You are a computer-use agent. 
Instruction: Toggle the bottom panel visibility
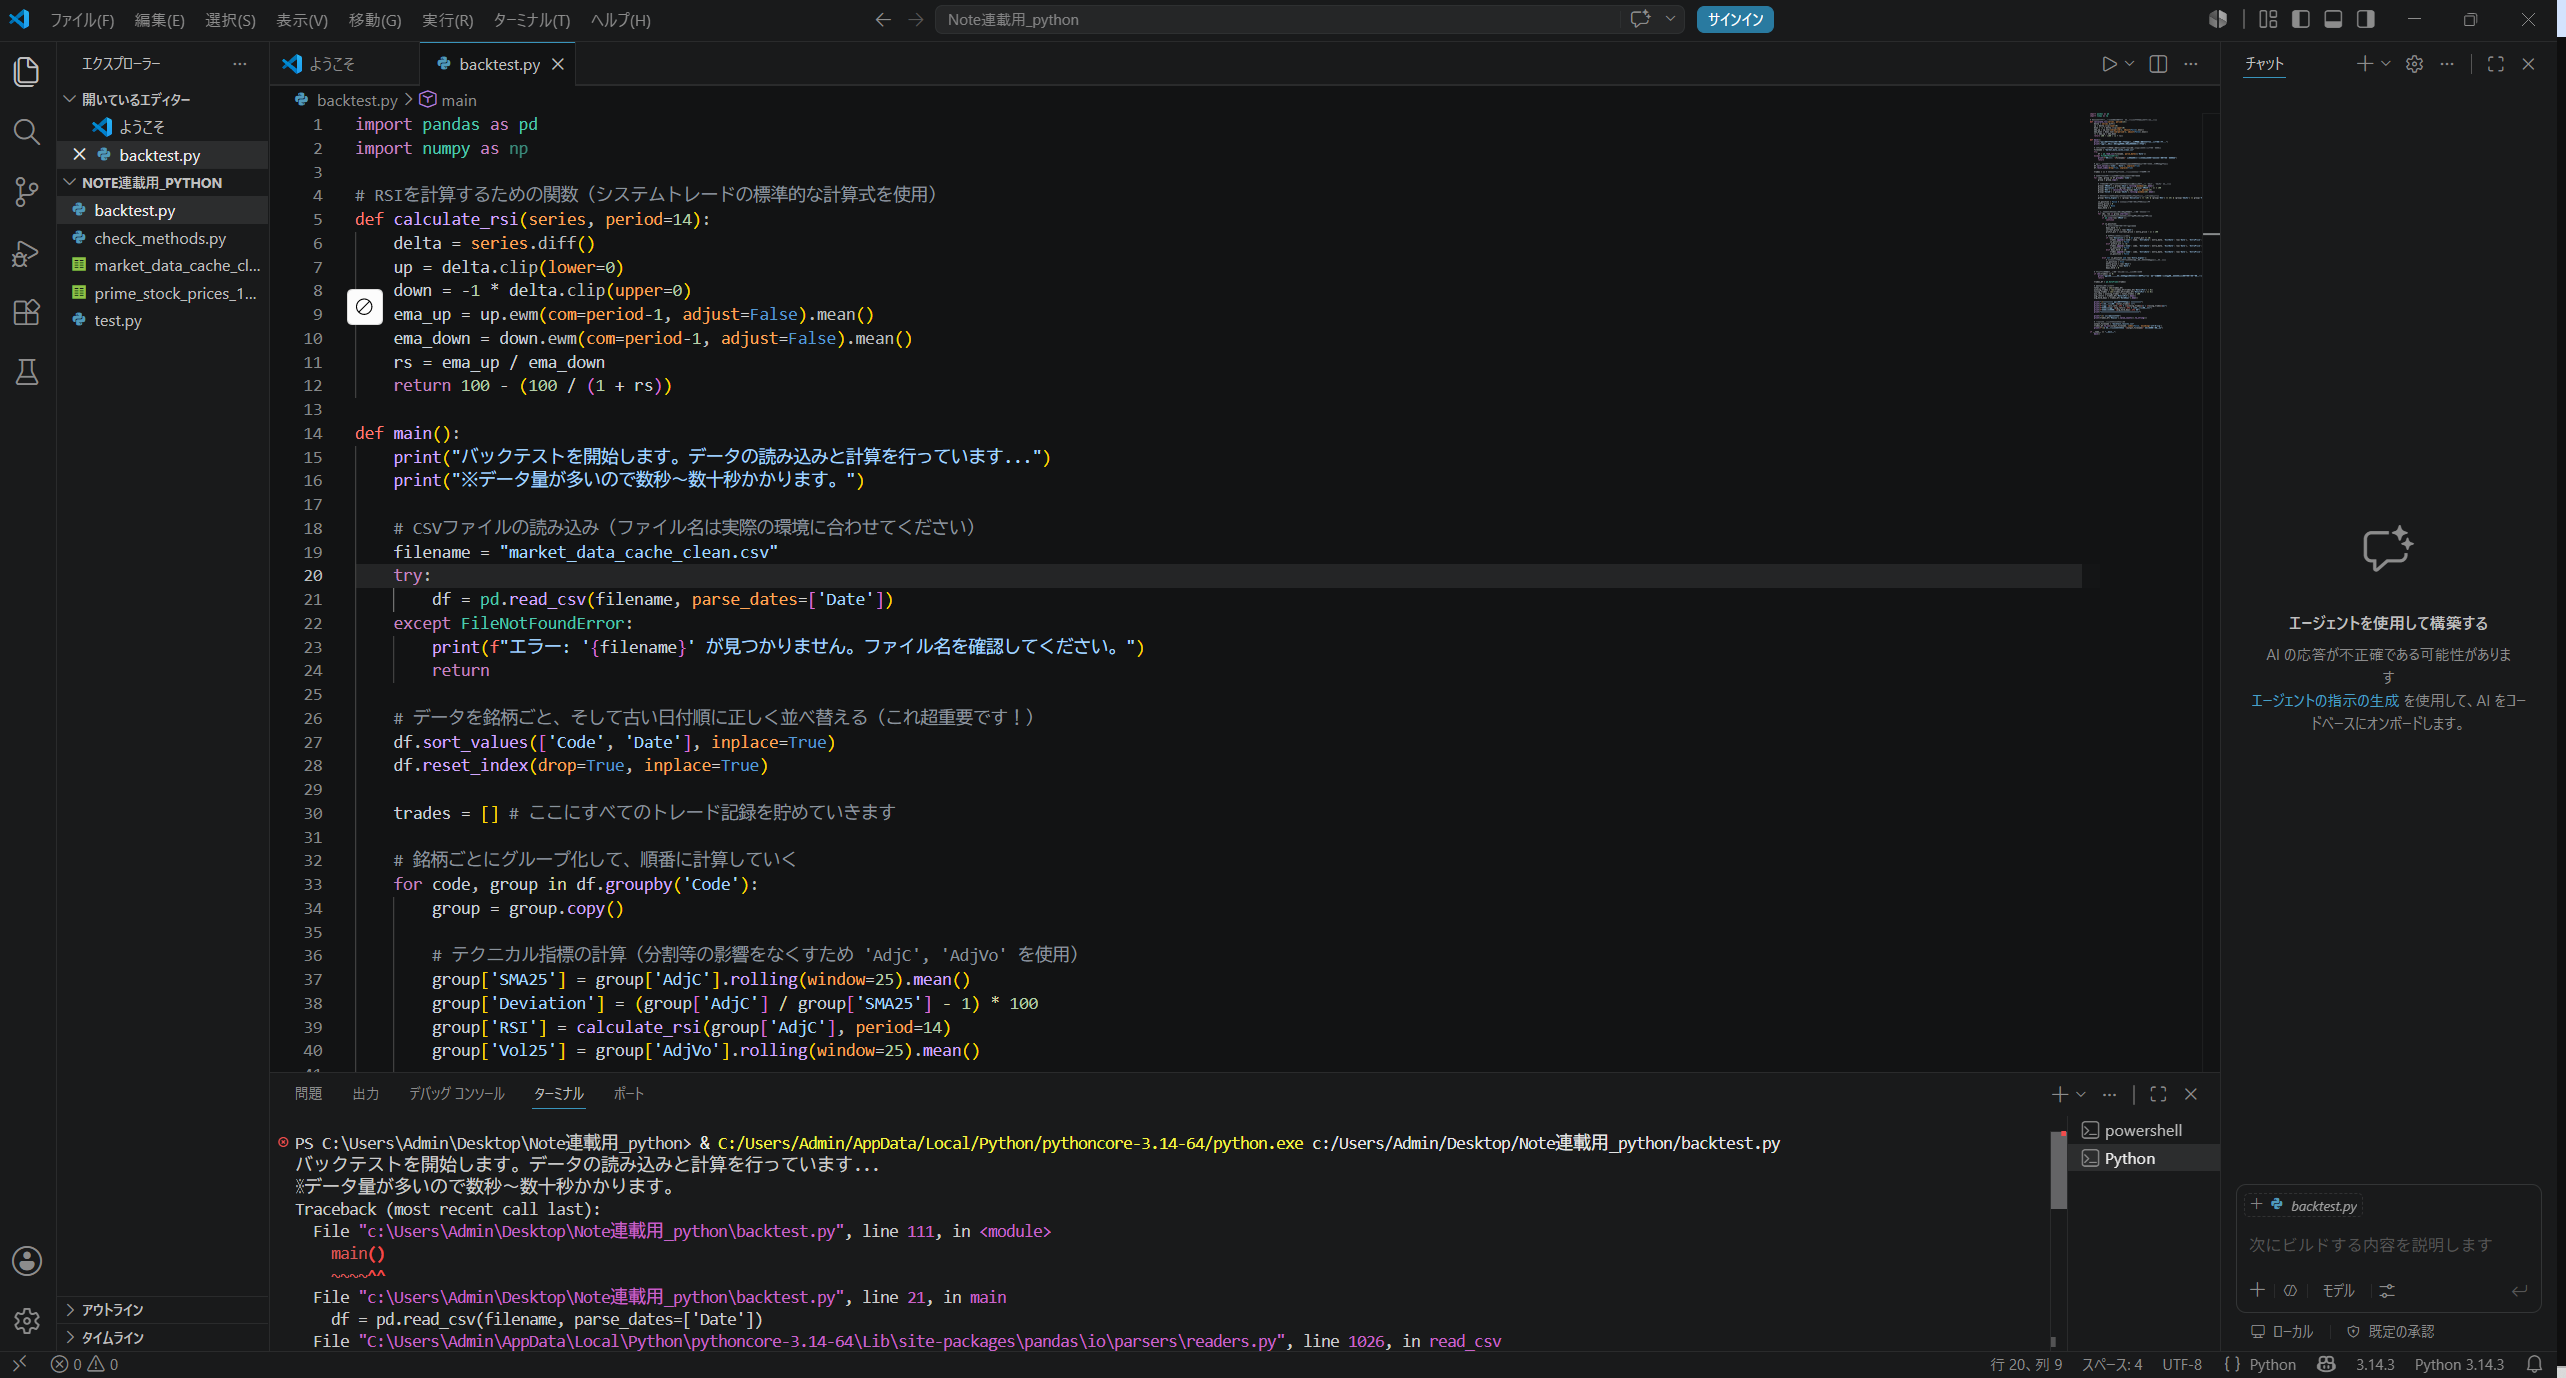[x=2333, y=19]
